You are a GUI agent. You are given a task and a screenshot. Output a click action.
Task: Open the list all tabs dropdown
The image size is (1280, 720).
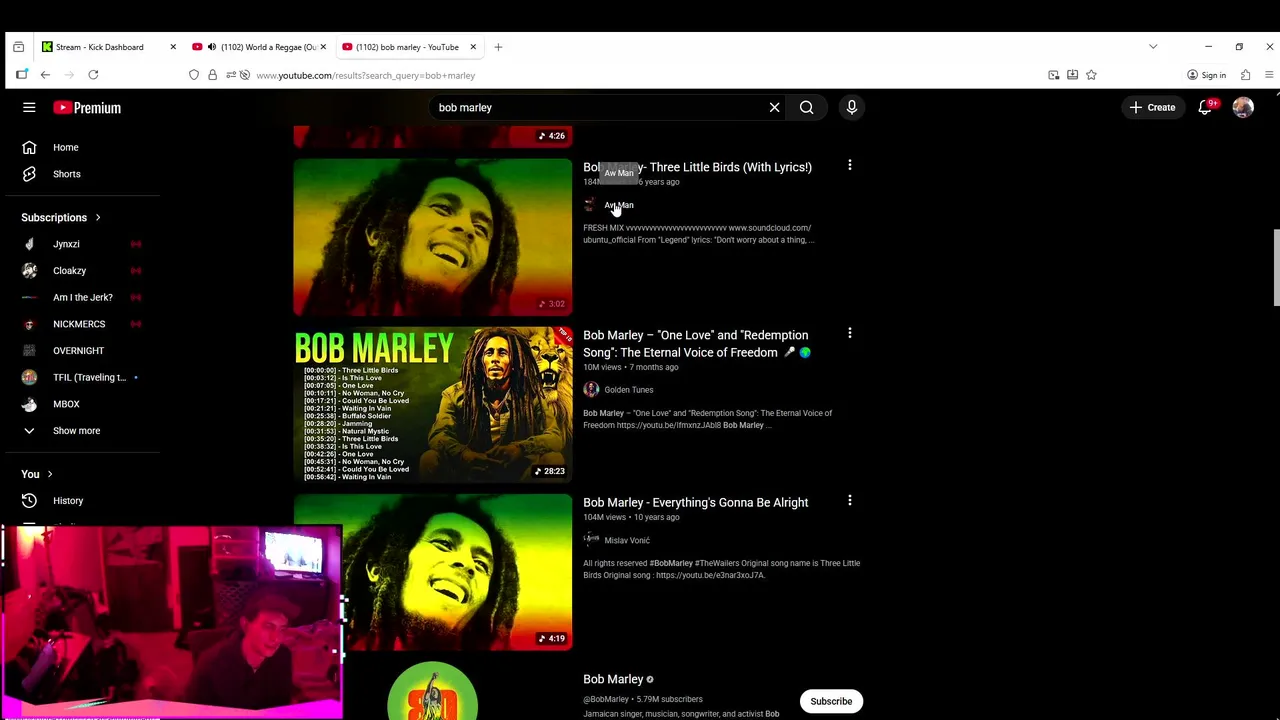pyautogui.click(x=1153, y=47)
